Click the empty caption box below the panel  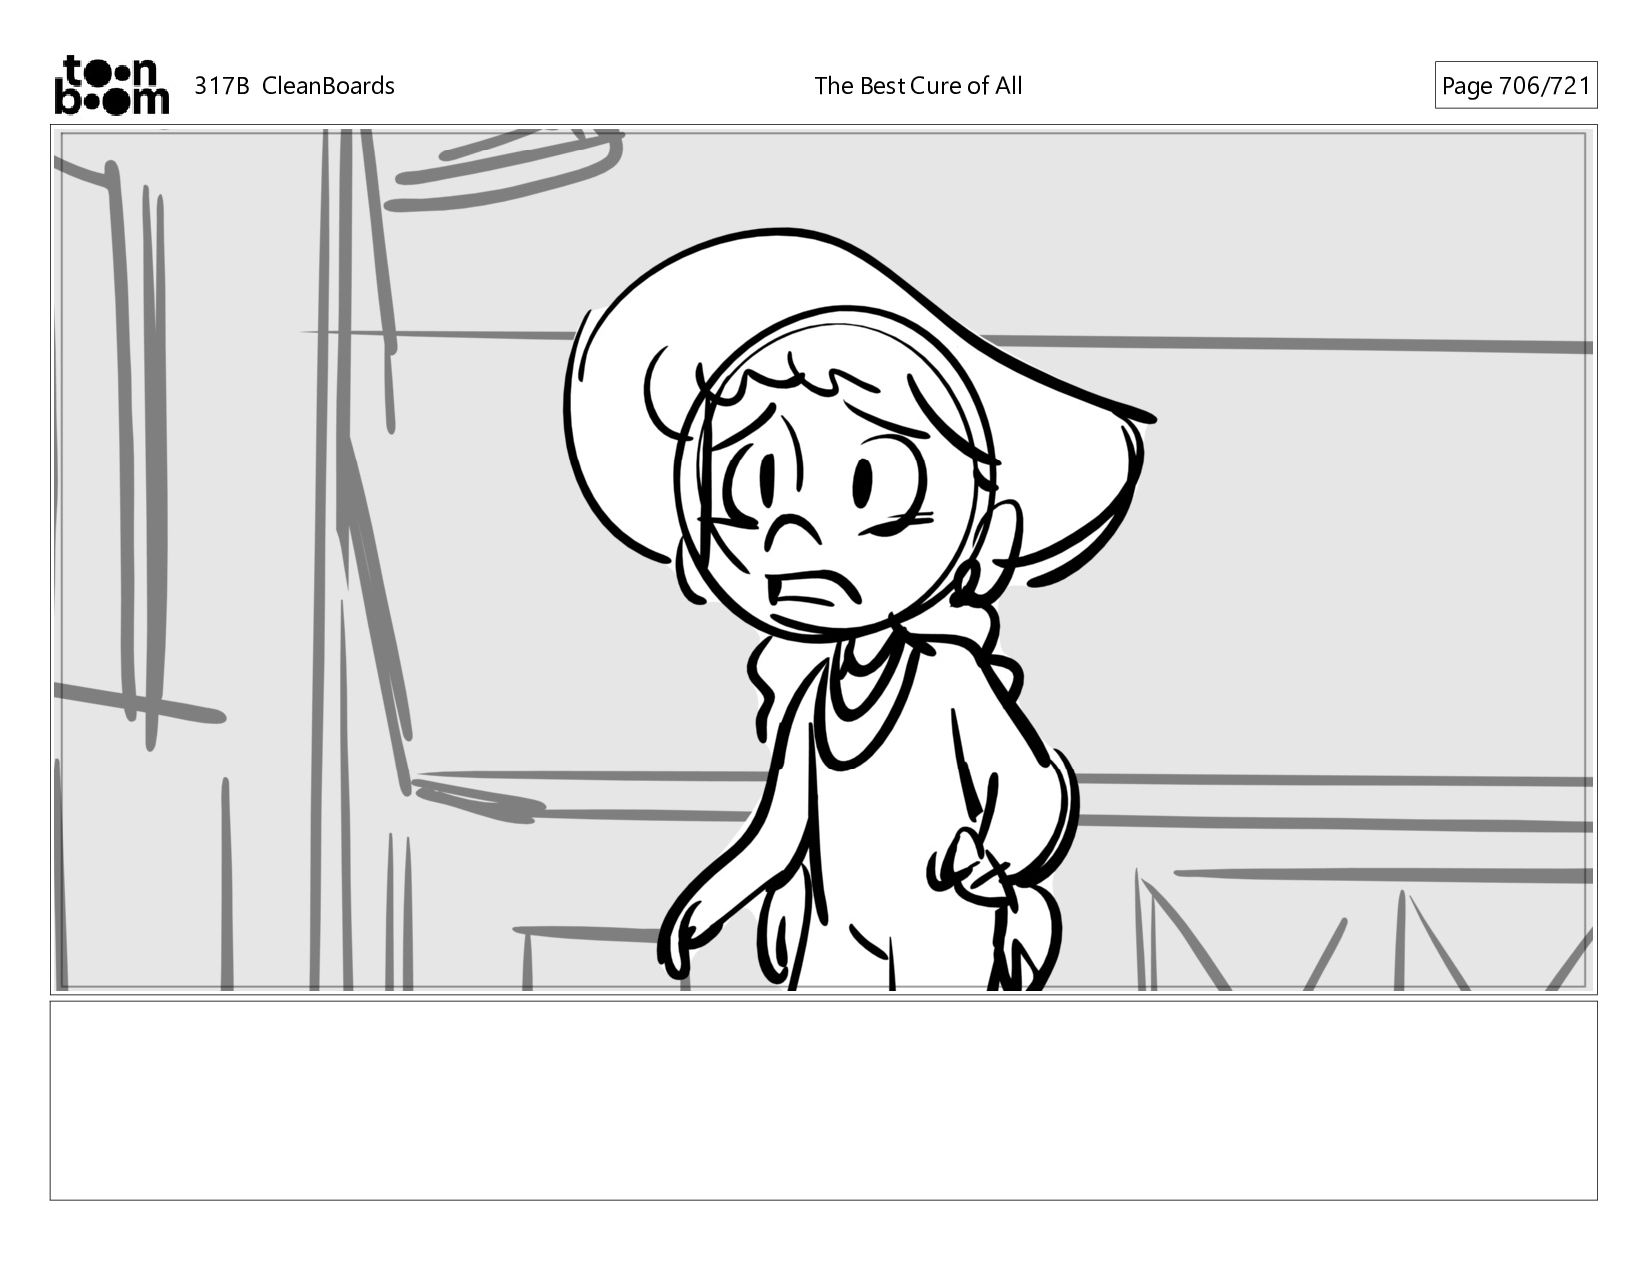(x=823, y=1100)
